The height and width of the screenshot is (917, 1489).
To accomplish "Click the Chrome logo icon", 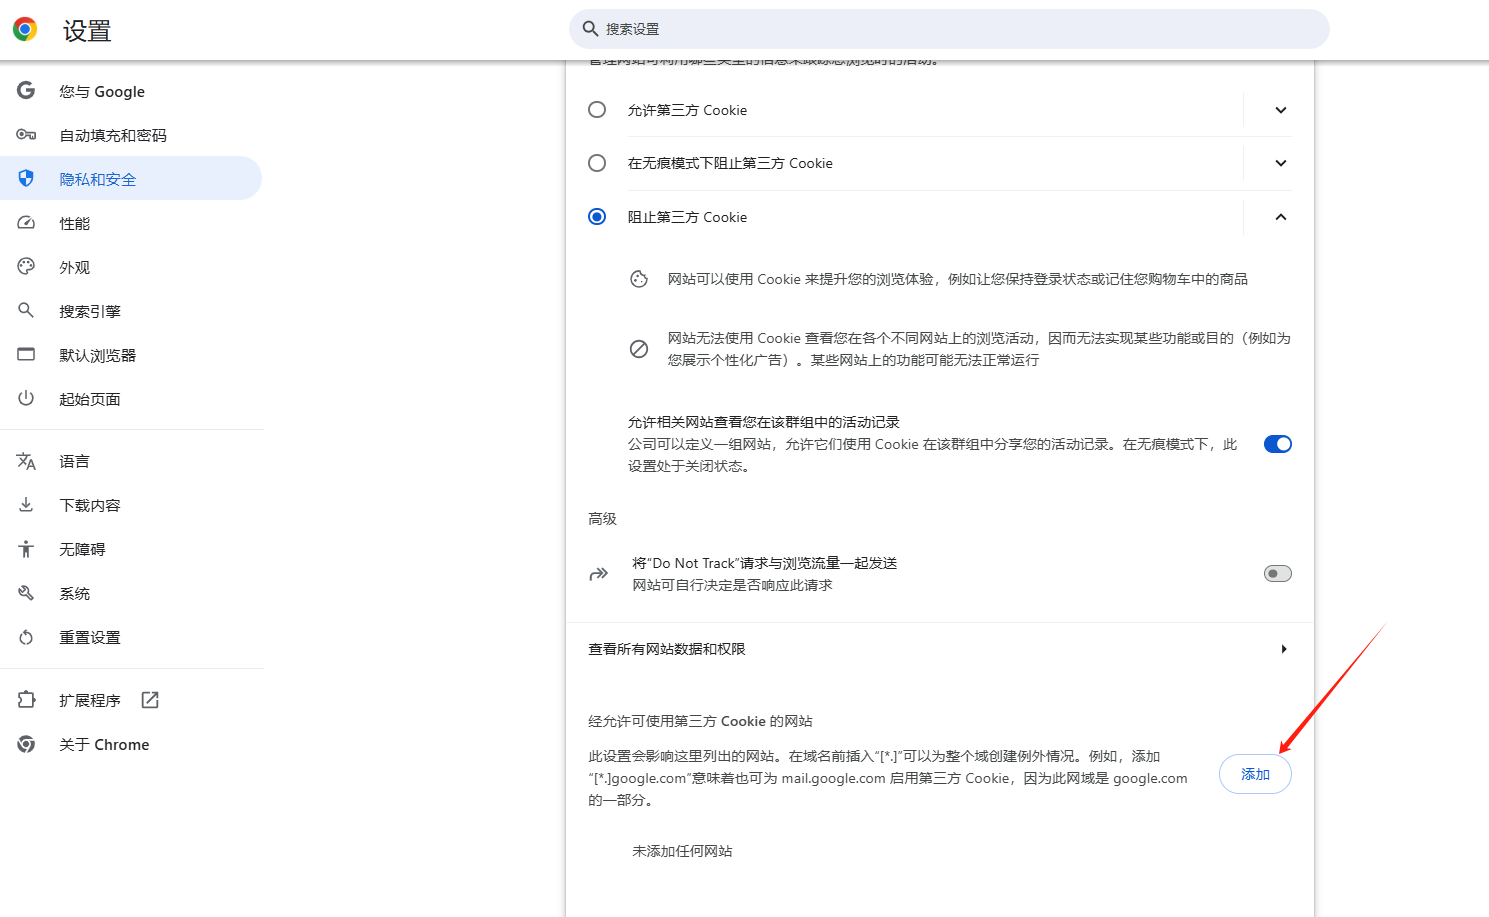I will [x=25, y=29].
